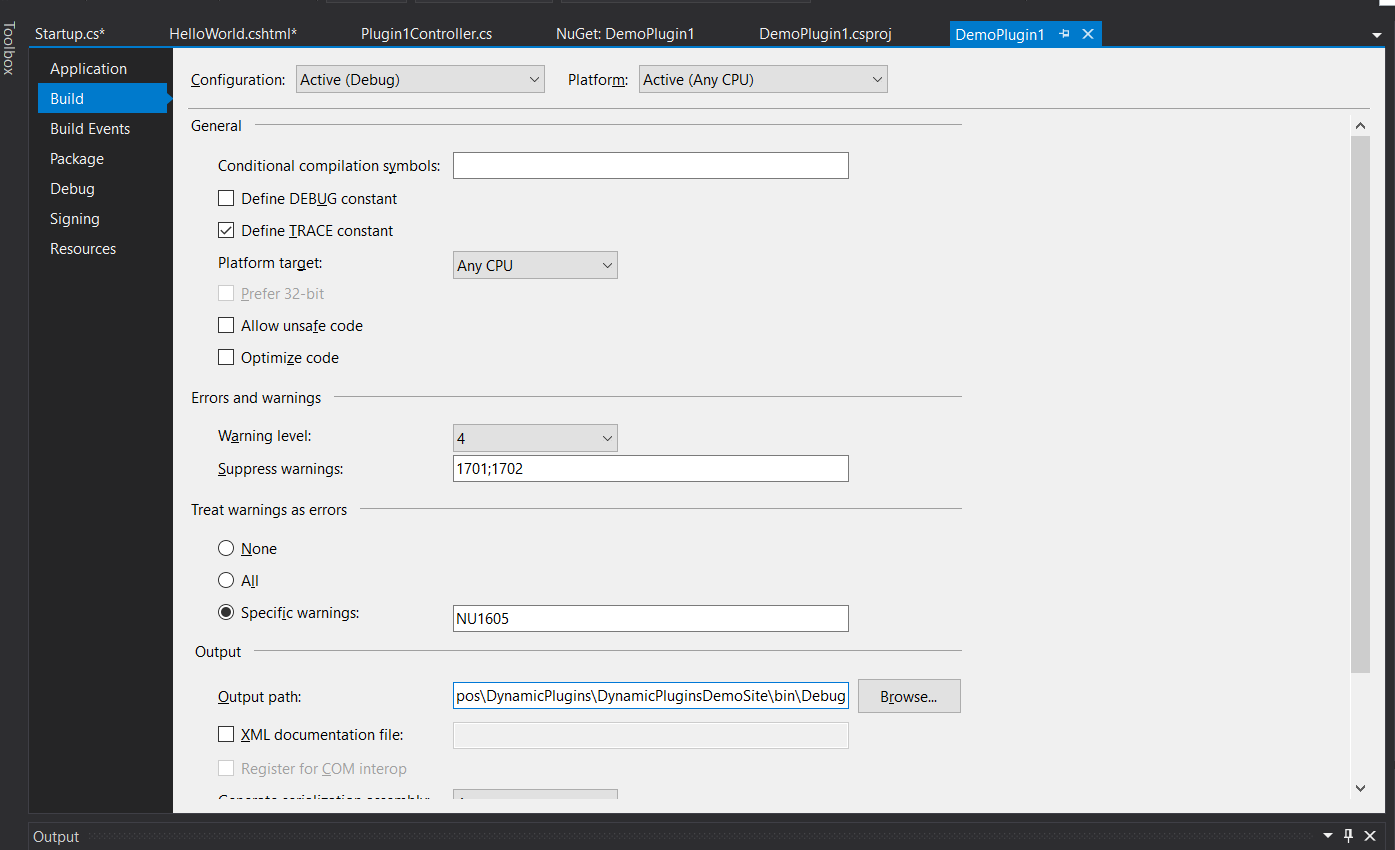Expand the Configuration dropdown
Image resolution: width=1395 pixels, height=850 pixels.
pos(420,80)
